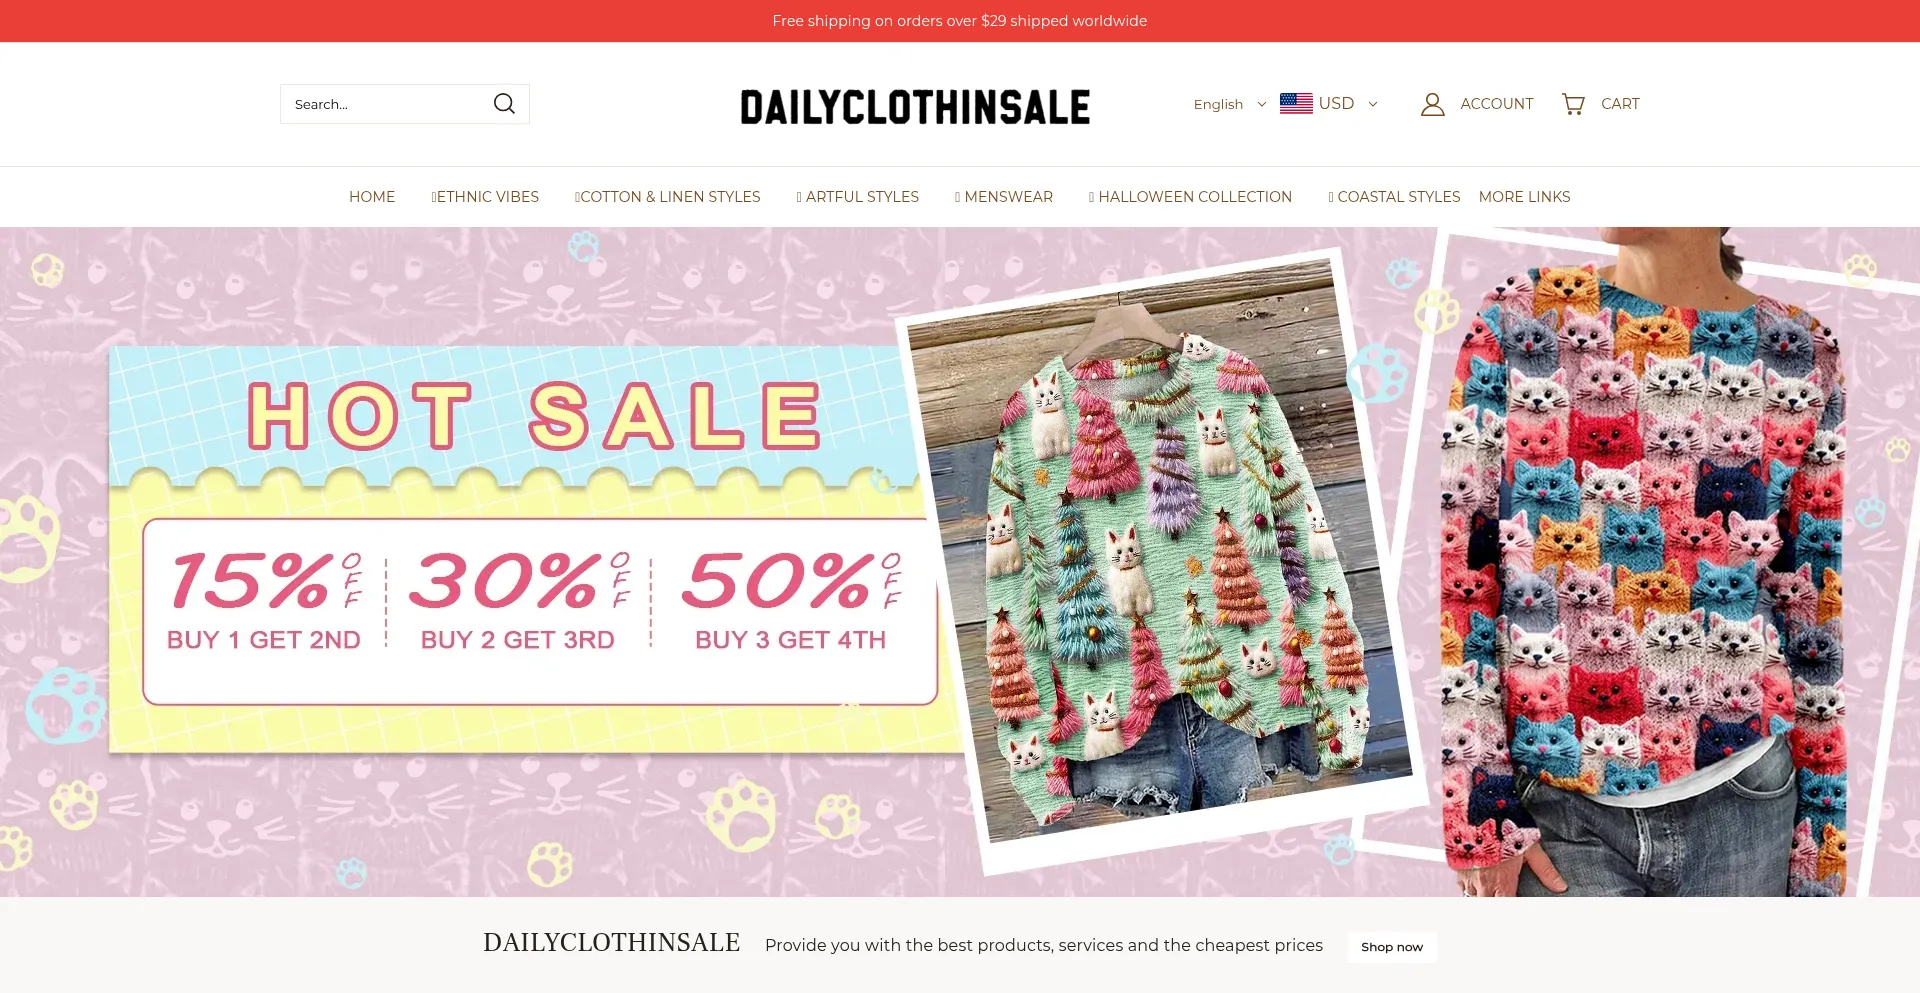This screenshot has height=993, width=1920.
Task: Open the COASTAL STYLES category
Action: pos(1394,197)
